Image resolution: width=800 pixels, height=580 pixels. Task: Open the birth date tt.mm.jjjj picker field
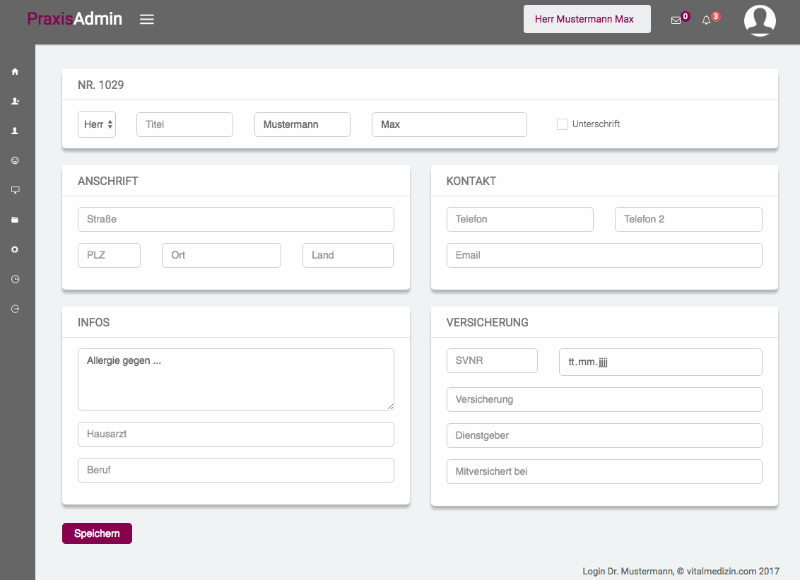click(x=660, y=362)
